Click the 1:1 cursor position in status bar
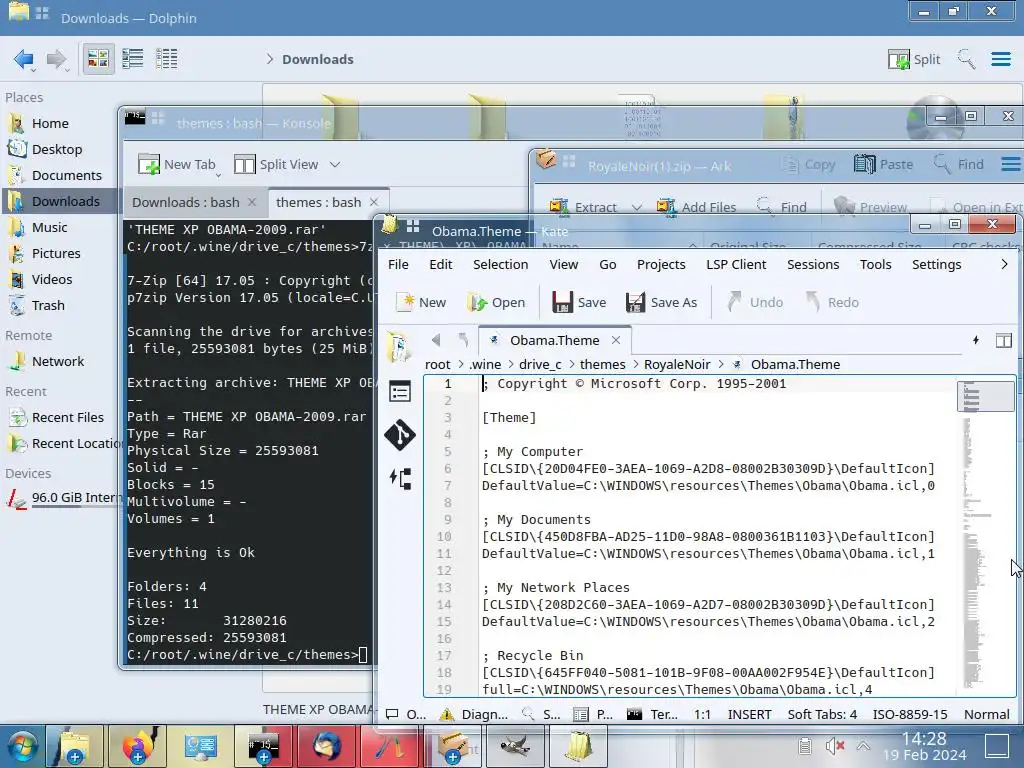The width and height of the screenshot is (1024, 768). (x=703, y=714)
